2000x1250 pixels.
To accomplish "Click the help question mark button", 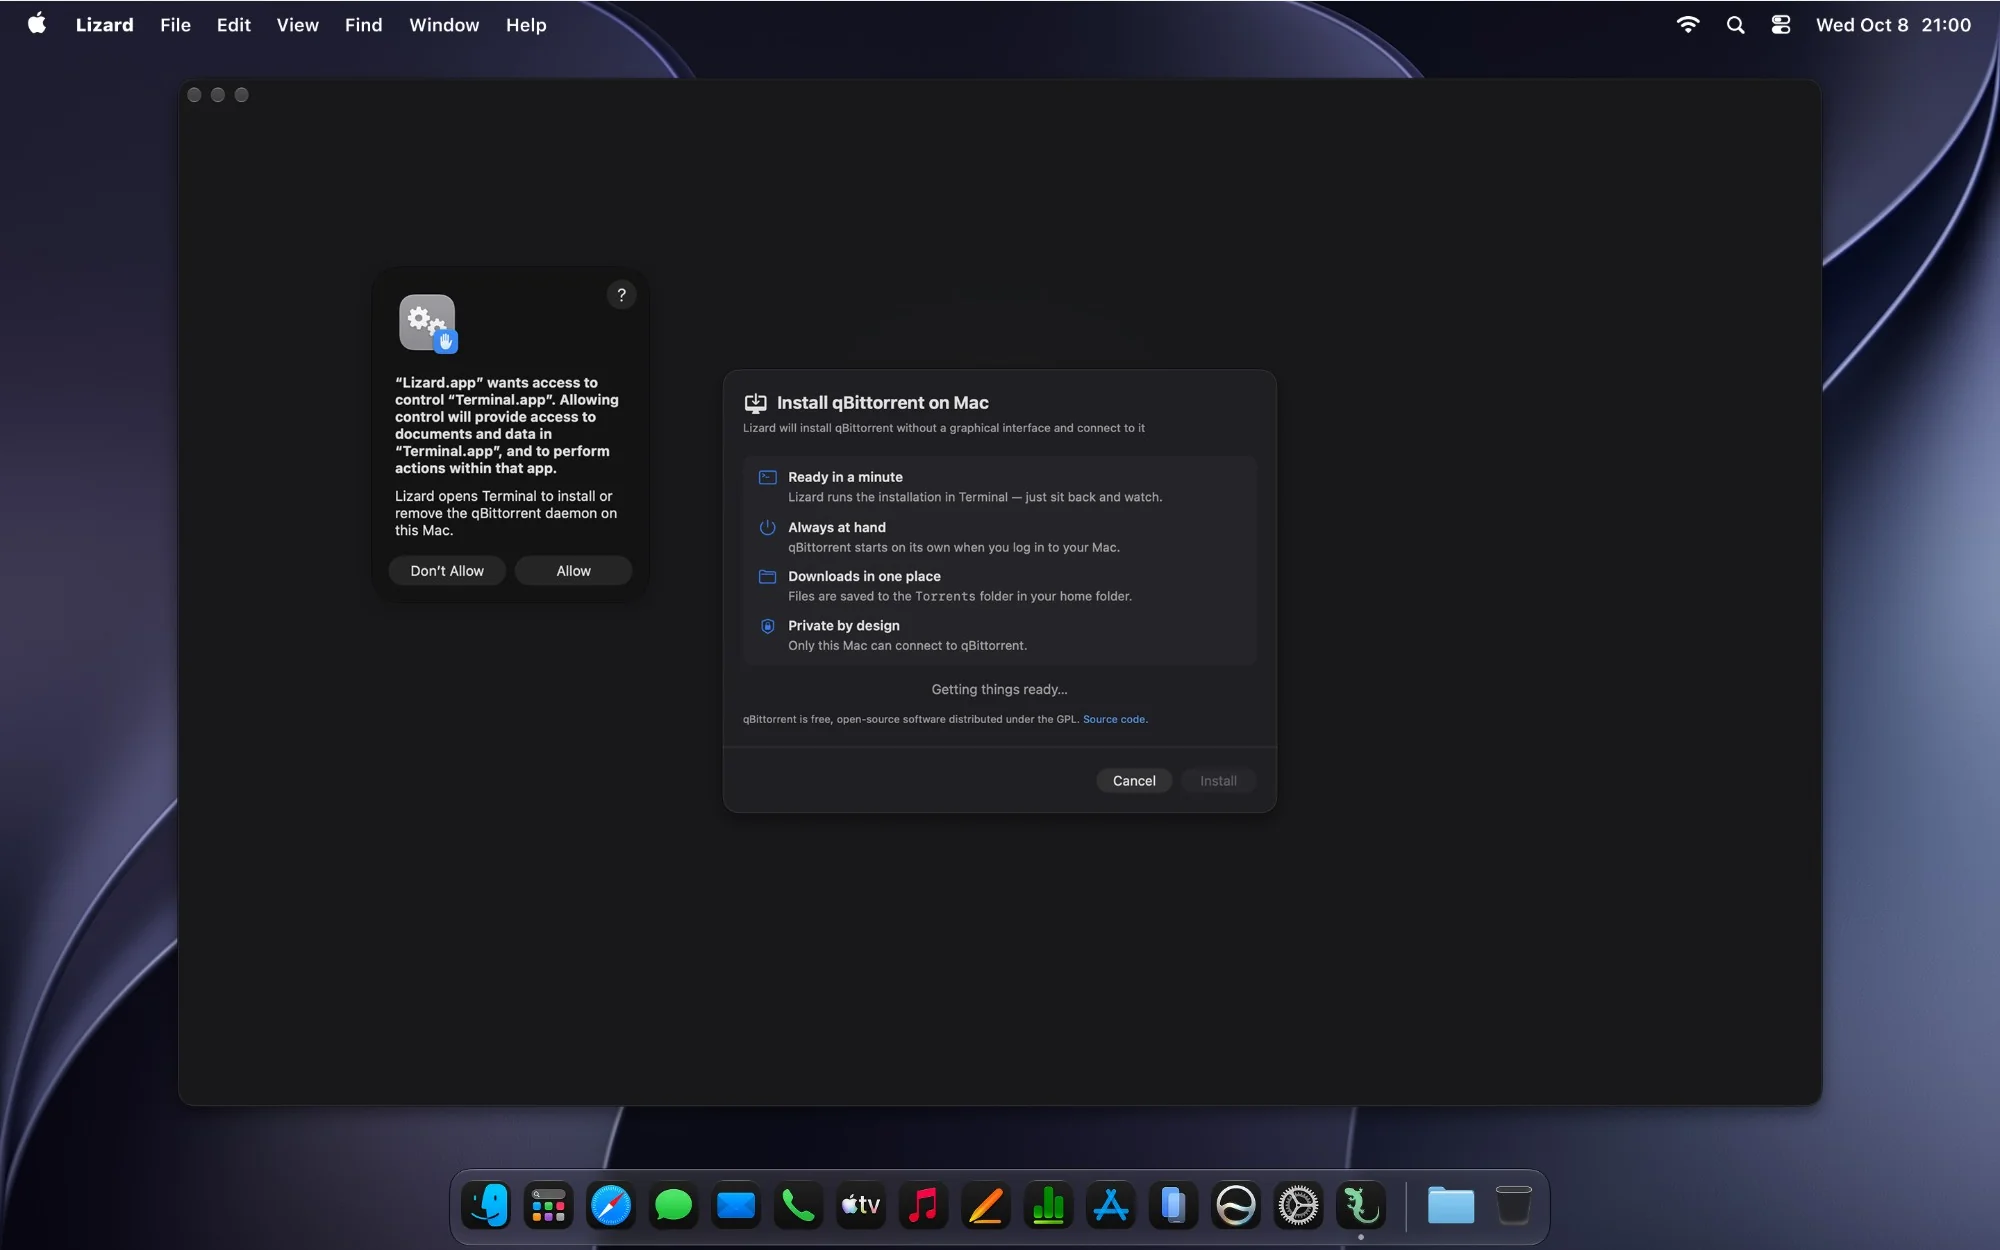I will click(x=621, y=295).
